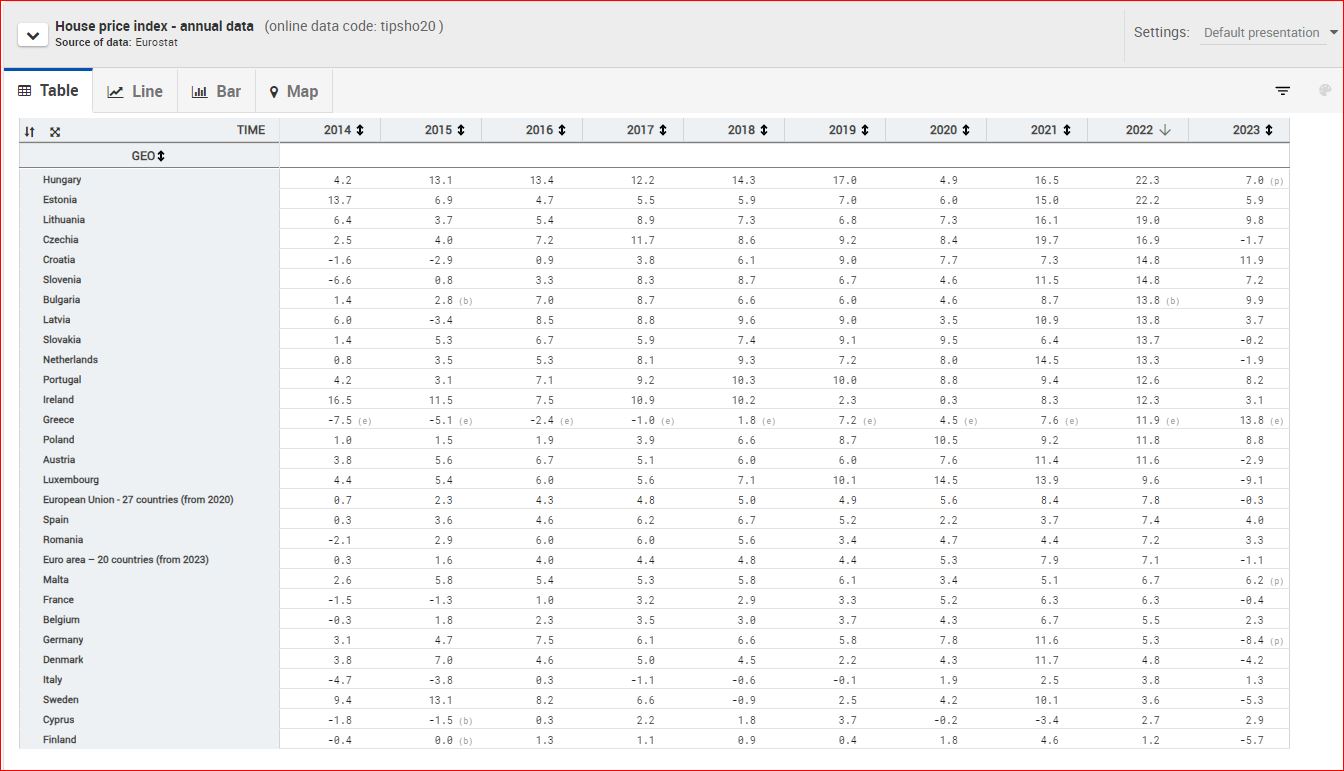
Task: Click the Hungary row label
Action: [x=62, y=180]
